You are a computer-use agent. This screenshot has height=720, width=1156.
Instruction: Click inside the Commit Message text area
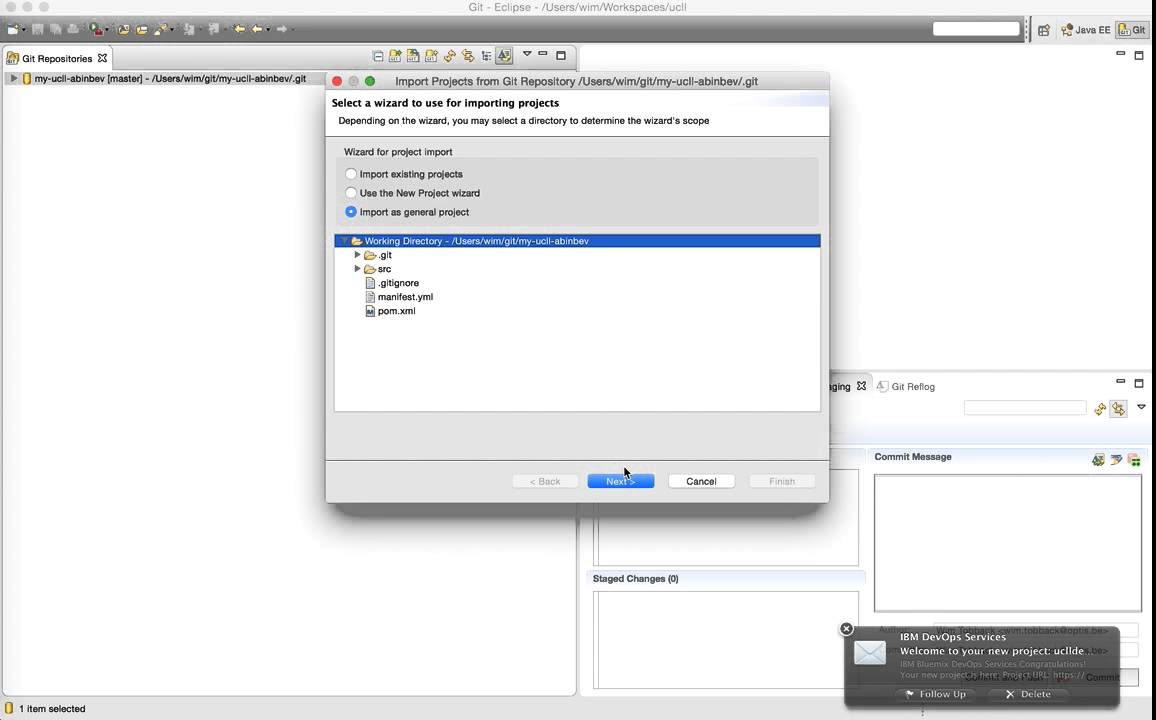1008,542
